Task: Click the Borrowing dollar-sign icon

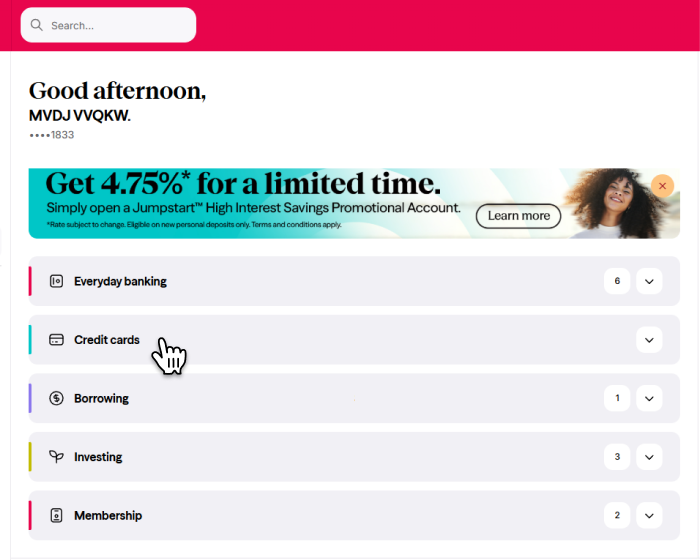Action: (56, 399)
